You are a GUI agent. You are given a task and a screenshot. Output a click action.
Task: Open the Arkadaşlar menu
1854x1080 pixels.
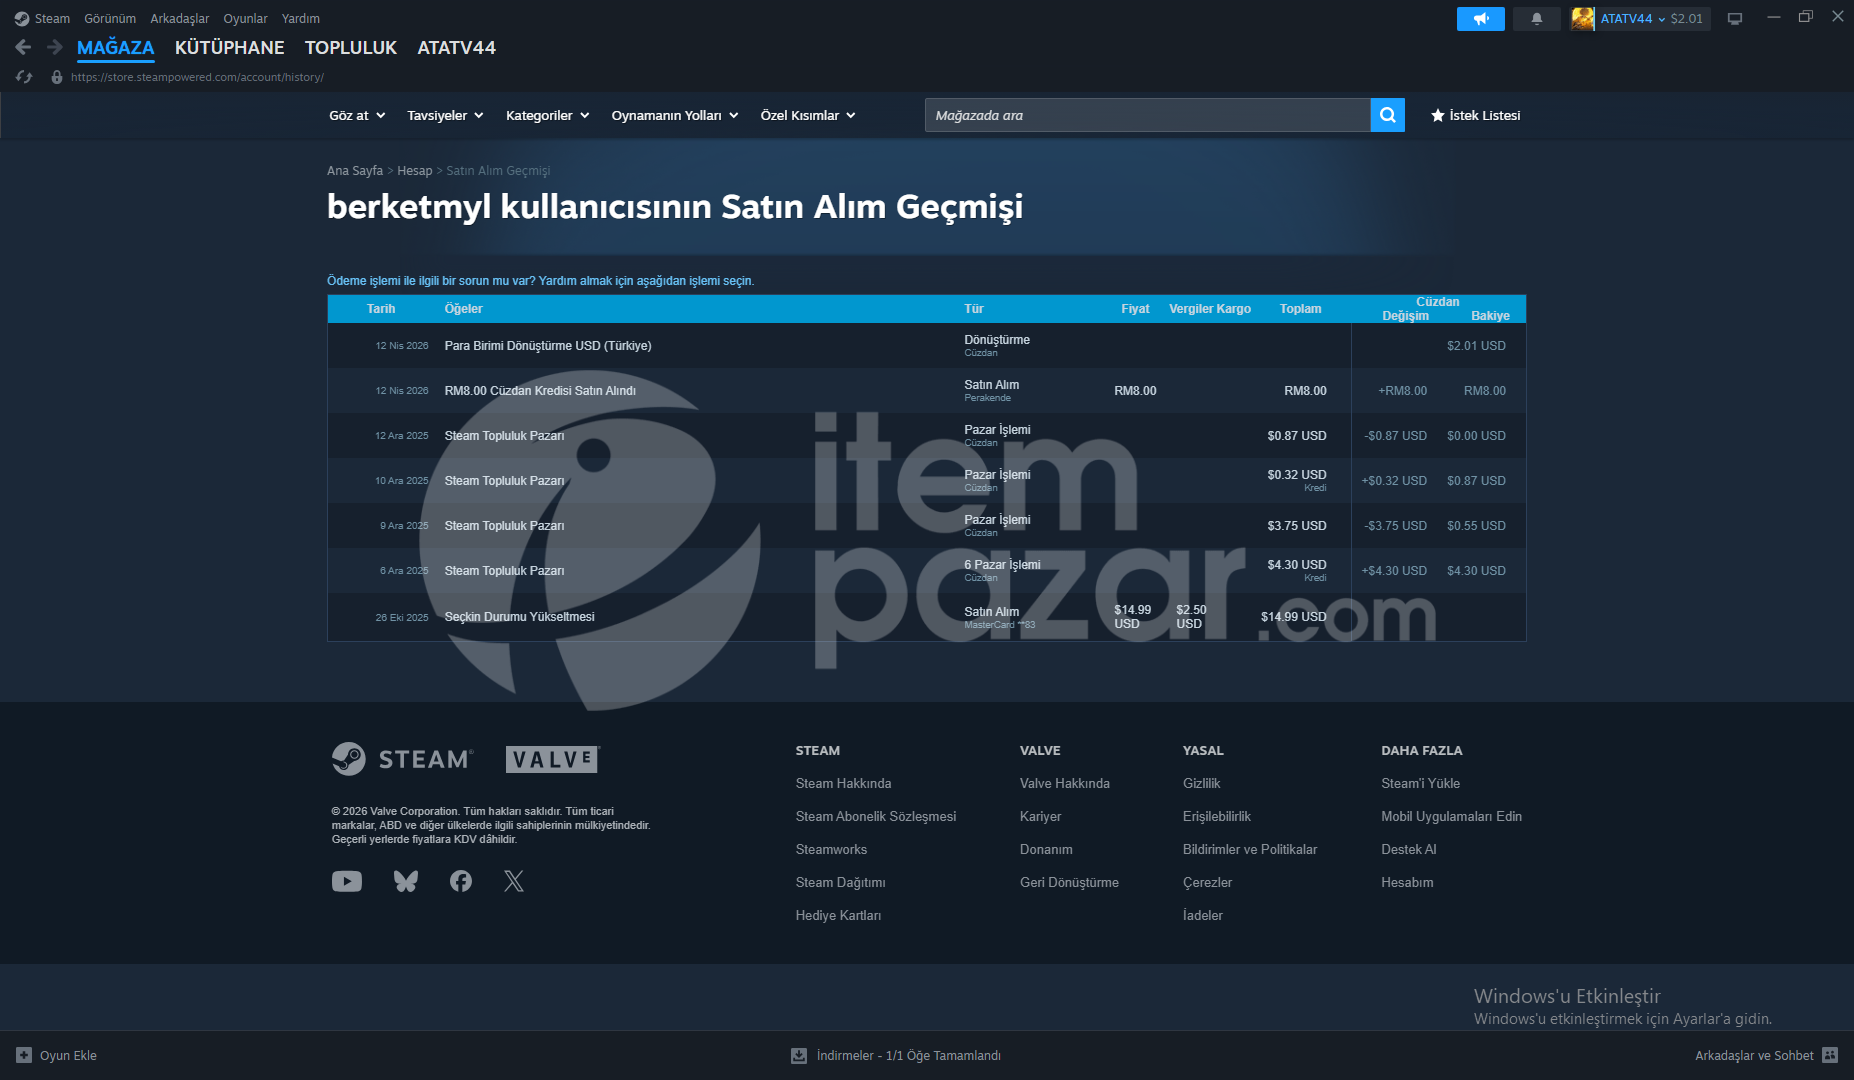180,18
